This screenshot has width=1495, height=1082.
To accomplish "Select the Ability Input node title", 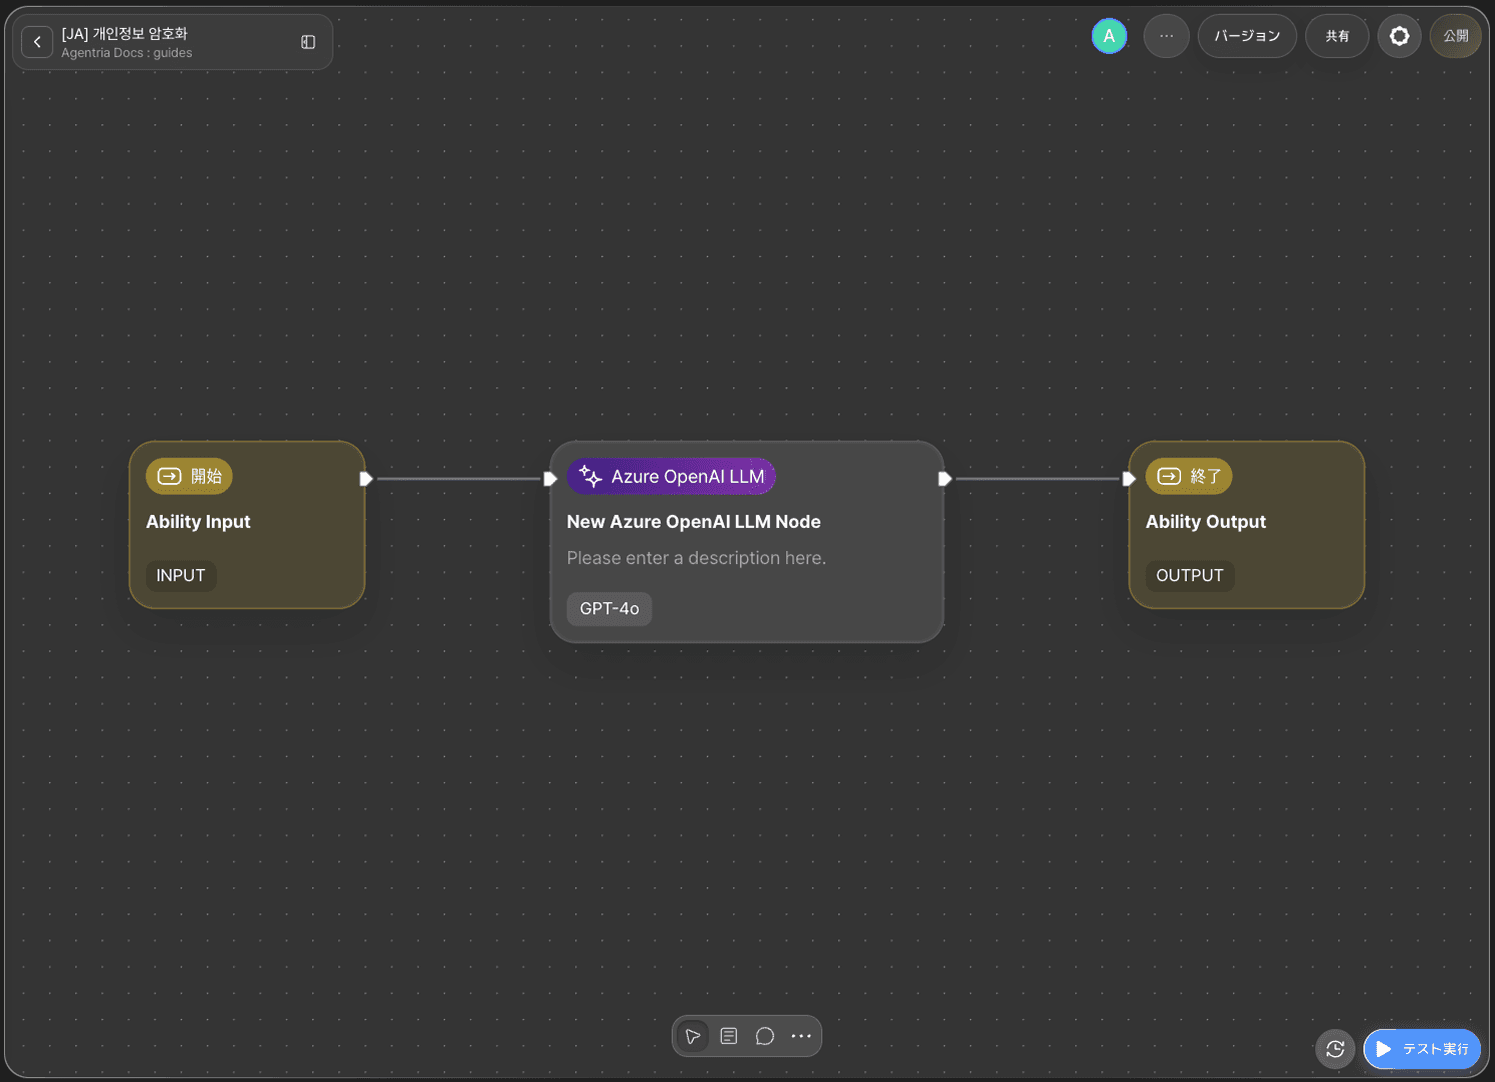I will [198, 521].
